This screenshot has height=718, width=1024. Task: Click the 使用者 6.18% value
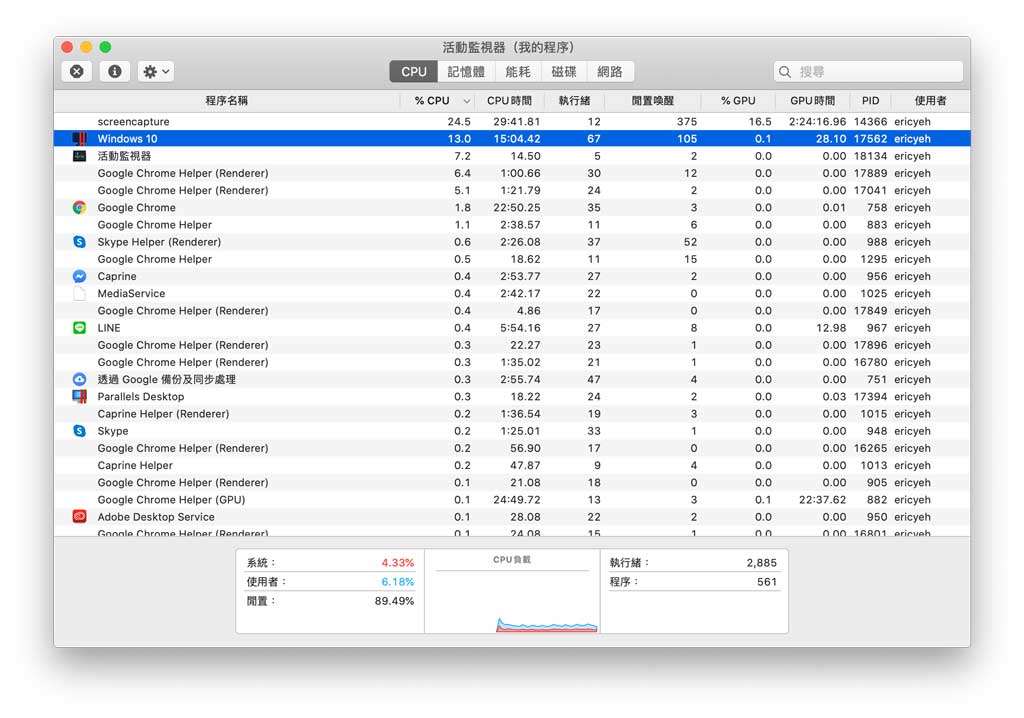tap(398, 581)
